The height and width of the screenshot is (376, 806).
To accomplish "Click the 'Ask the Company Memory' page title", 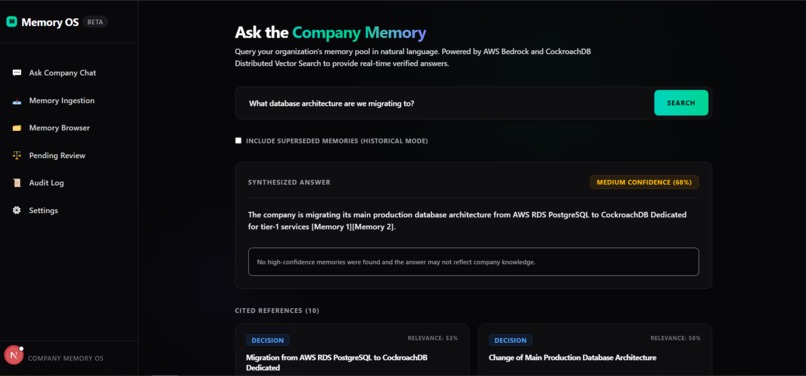I will click(x=331, y=33).
